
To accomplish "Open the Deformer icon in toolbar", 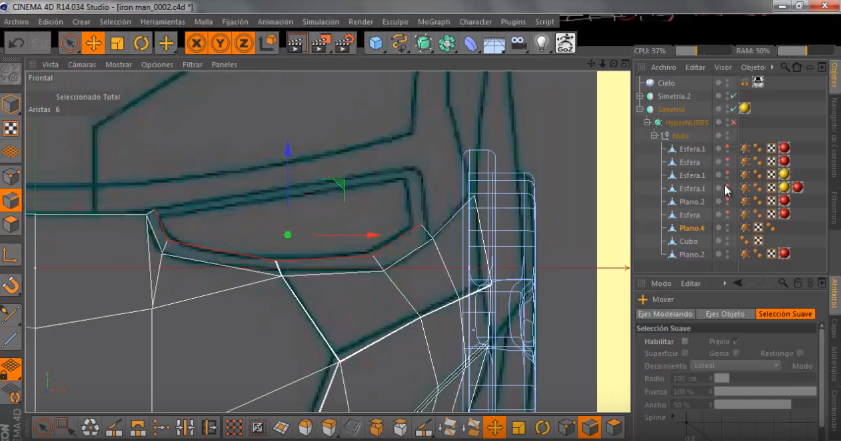I will pos(470,43).
